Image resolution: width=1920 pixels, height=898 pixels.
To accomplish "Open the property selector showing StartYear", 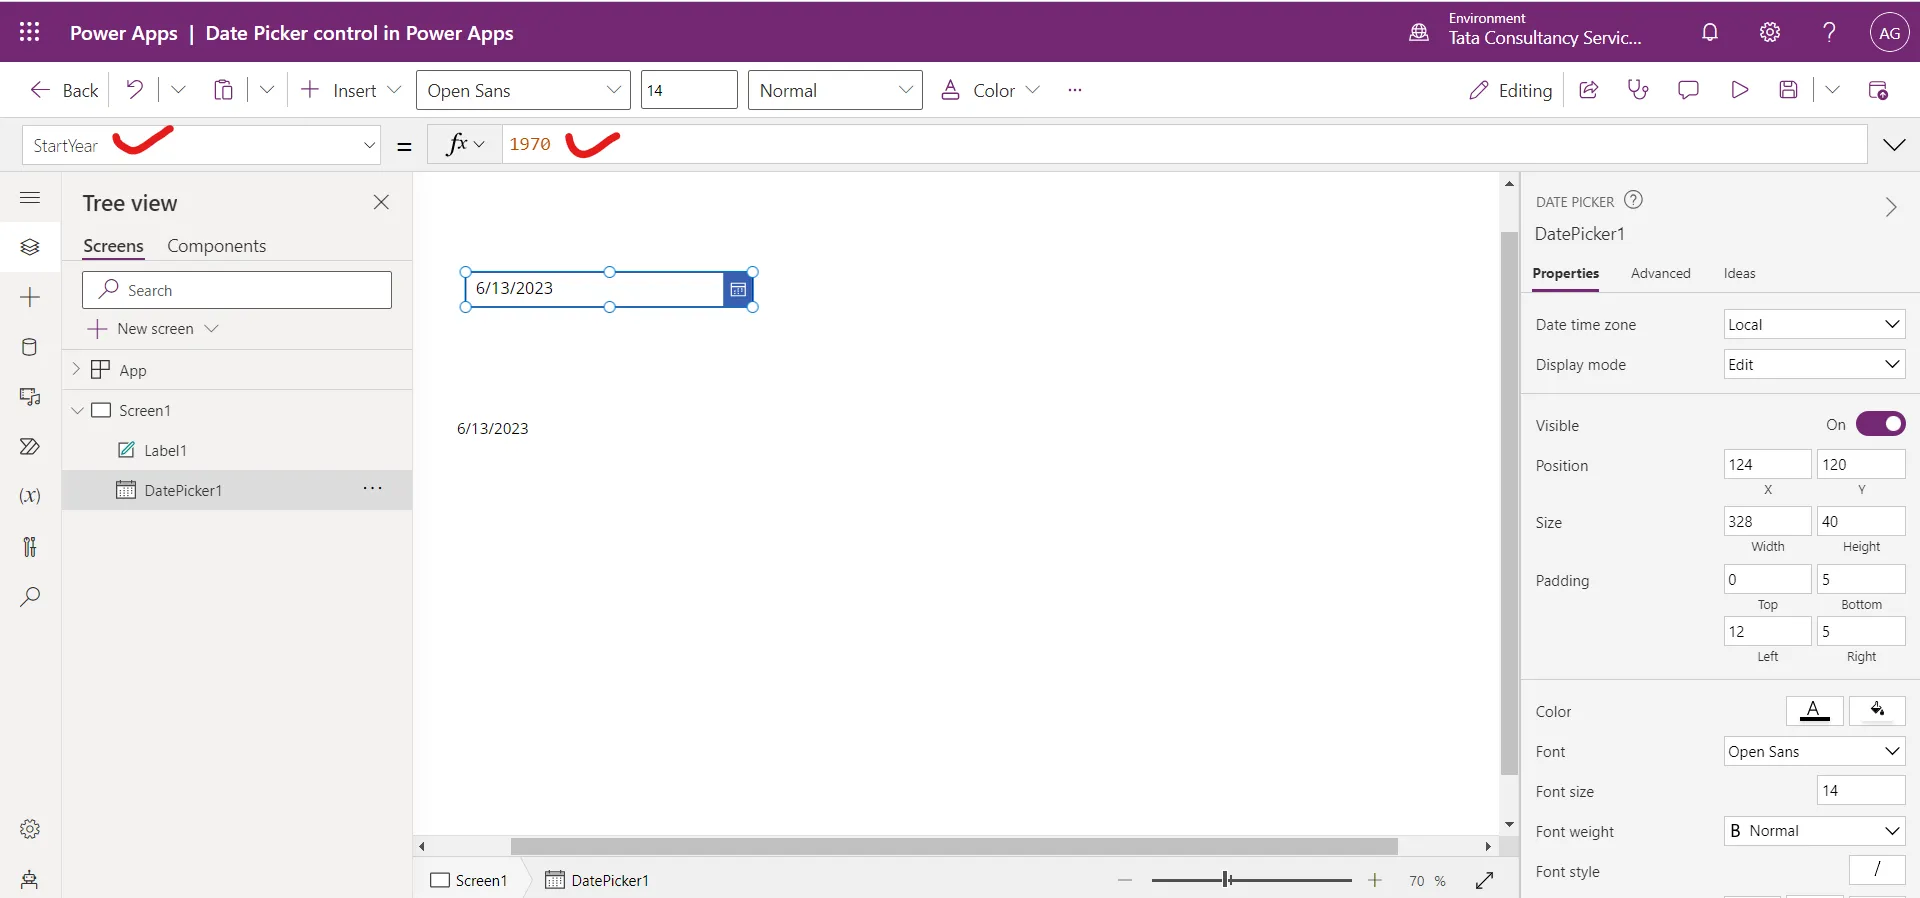I will (201, 145).
